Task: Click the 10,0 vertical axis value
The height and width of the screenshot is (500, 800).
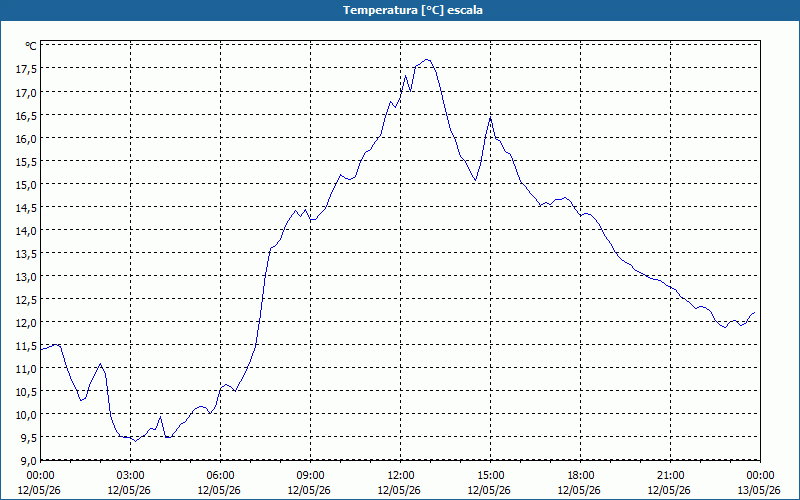Action: point(26,414)
